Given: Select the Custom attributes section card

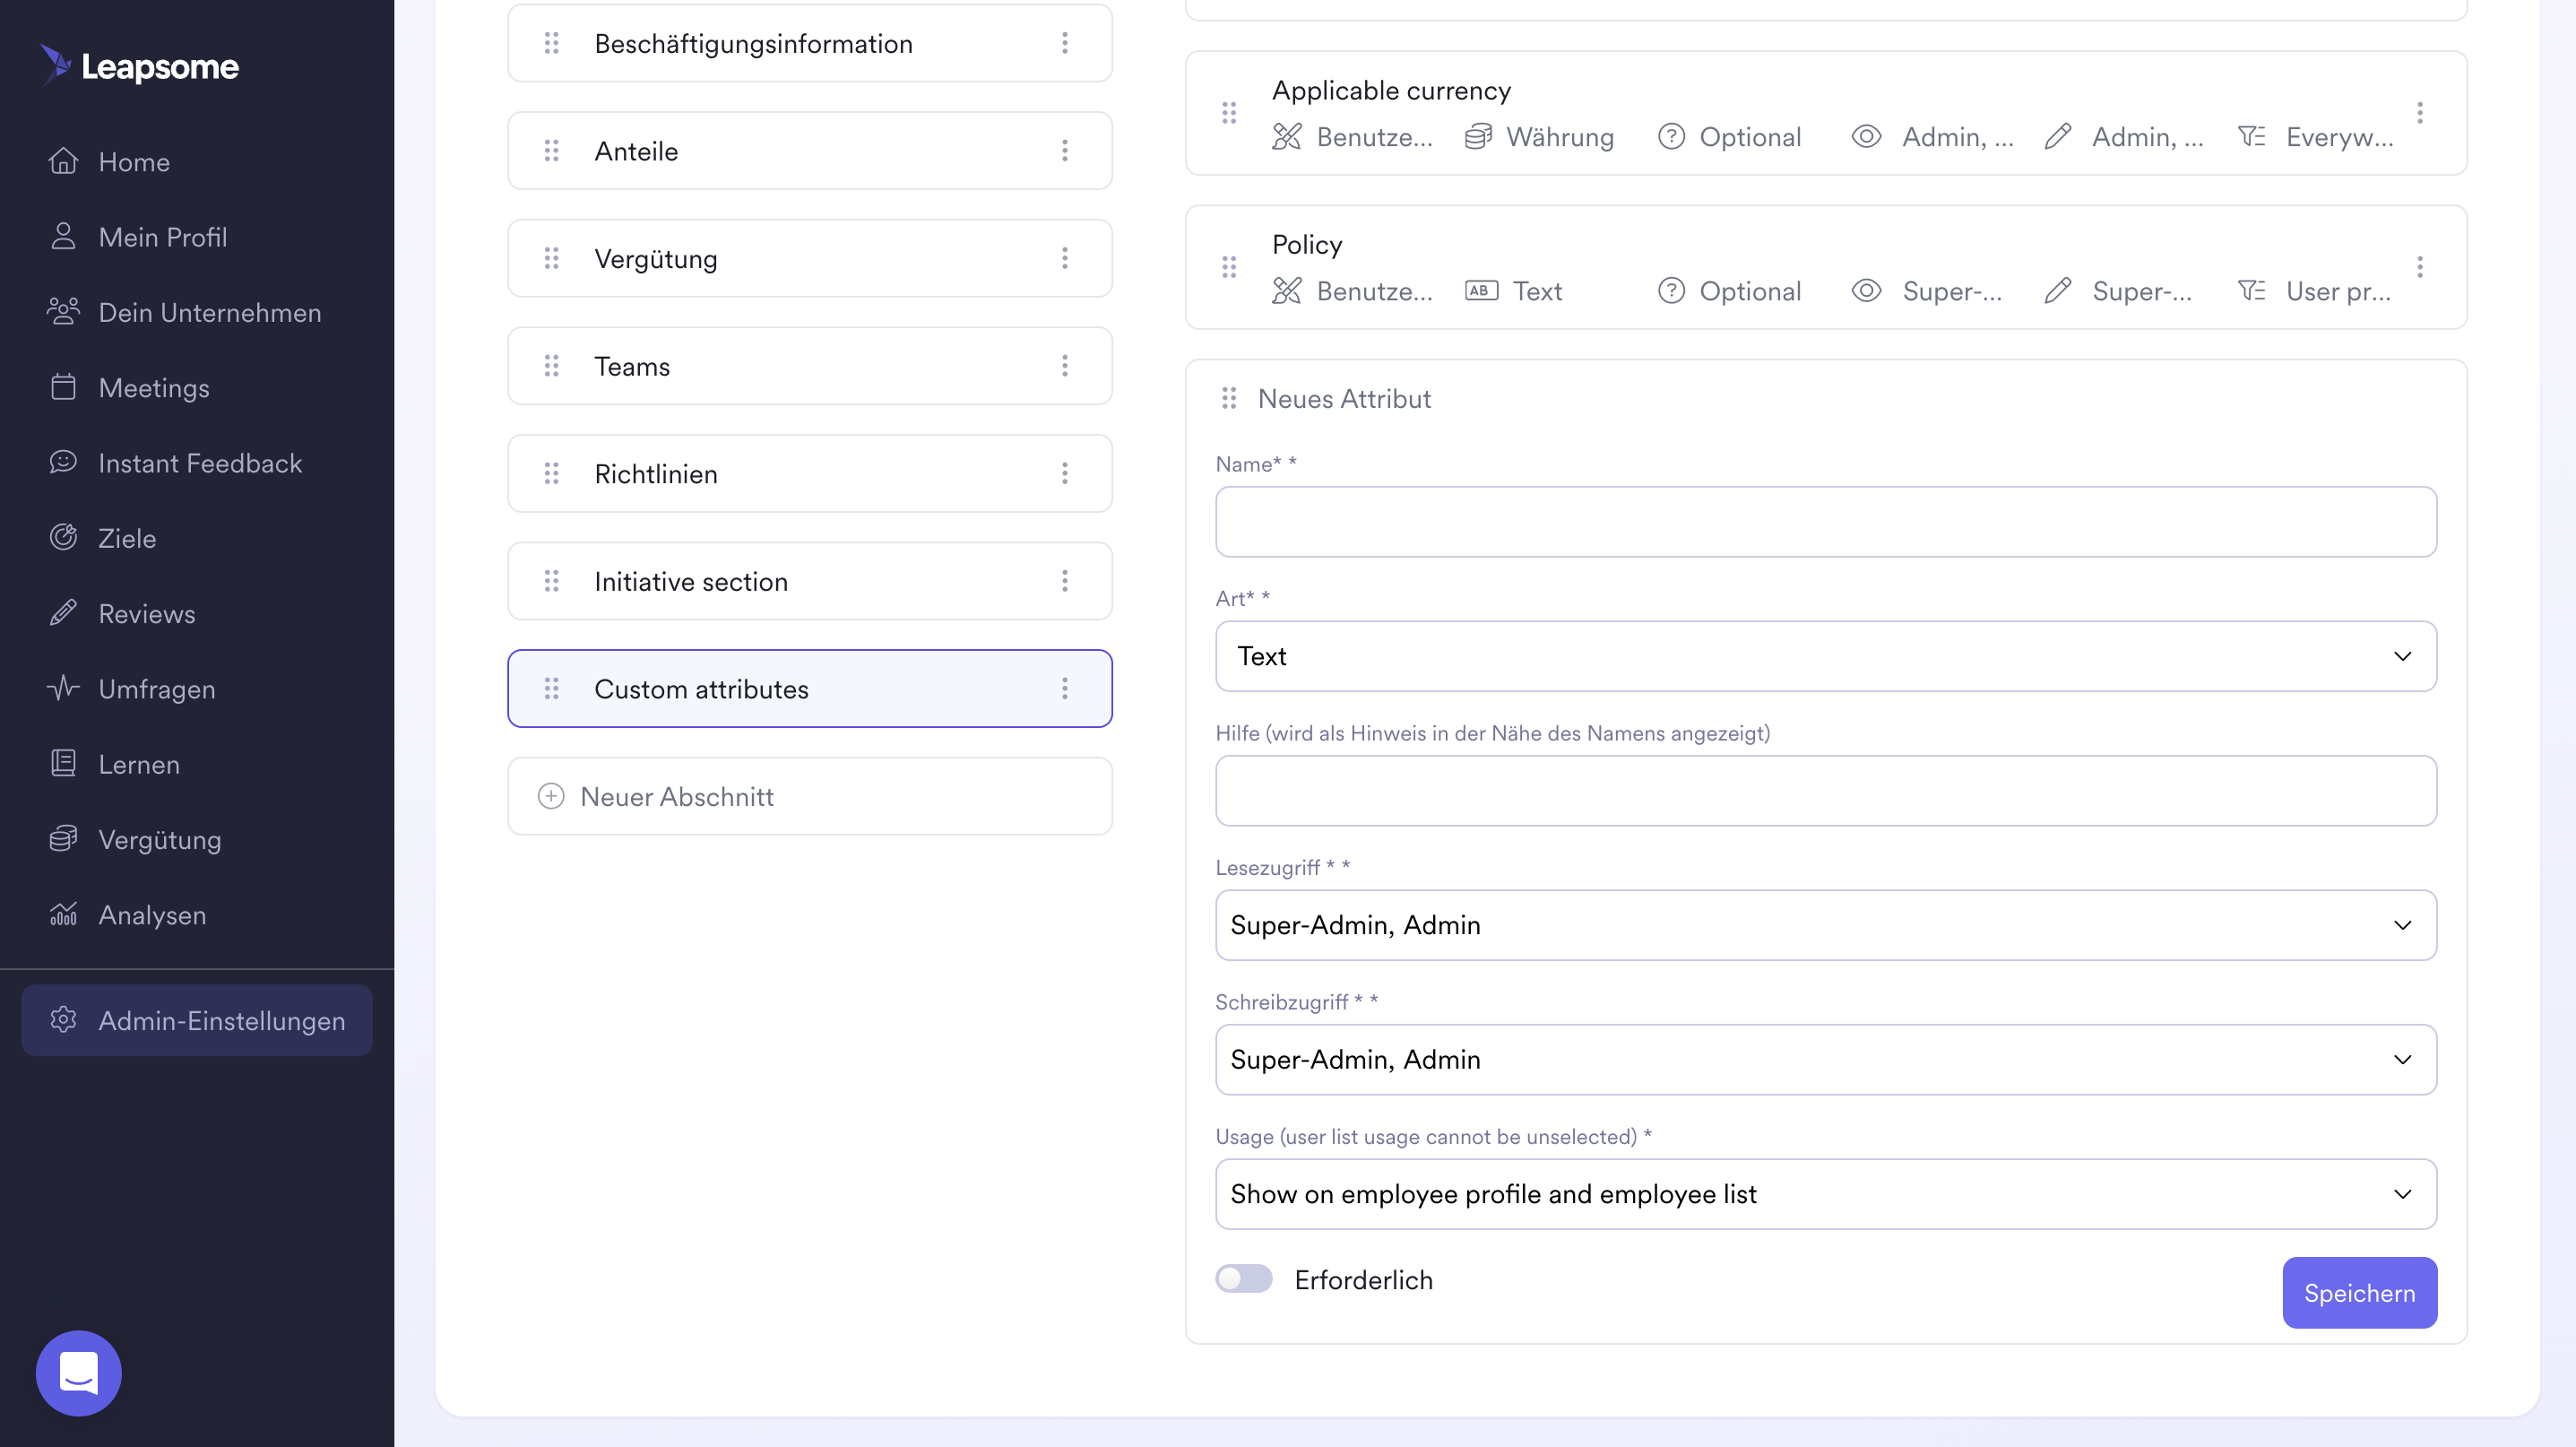Looking at the screenshot, I should click(x=810, y=688).
